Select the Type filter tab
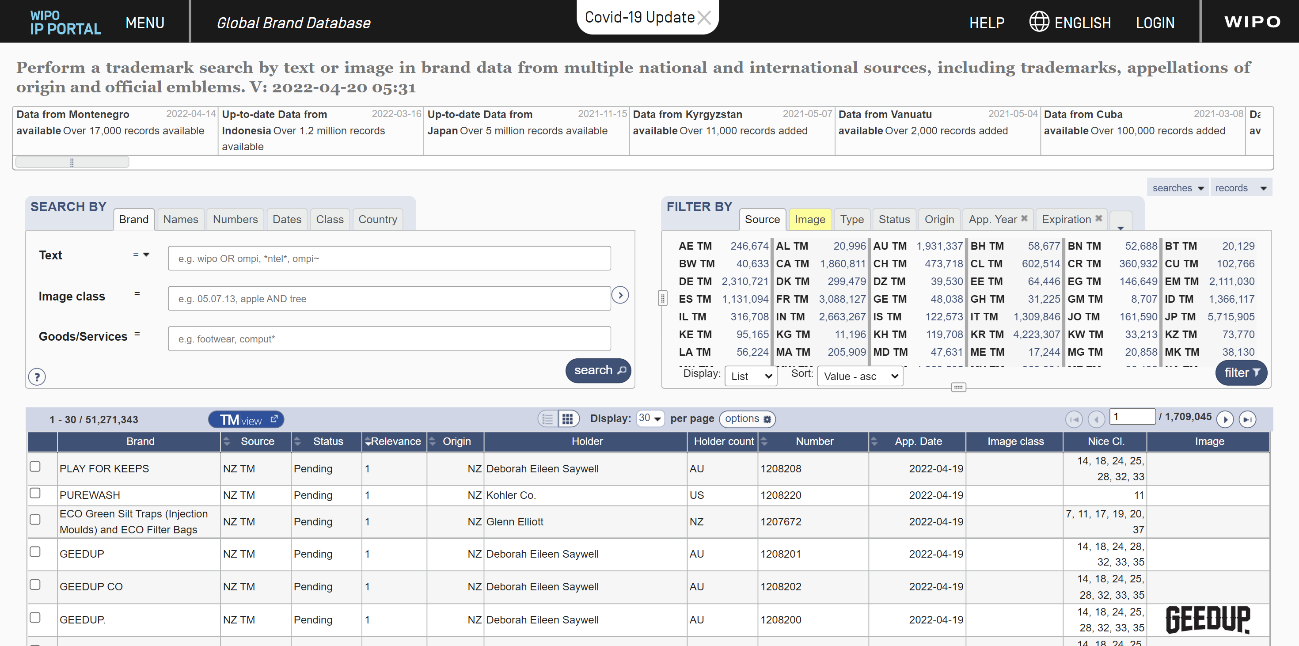 [x=852, y=219]
